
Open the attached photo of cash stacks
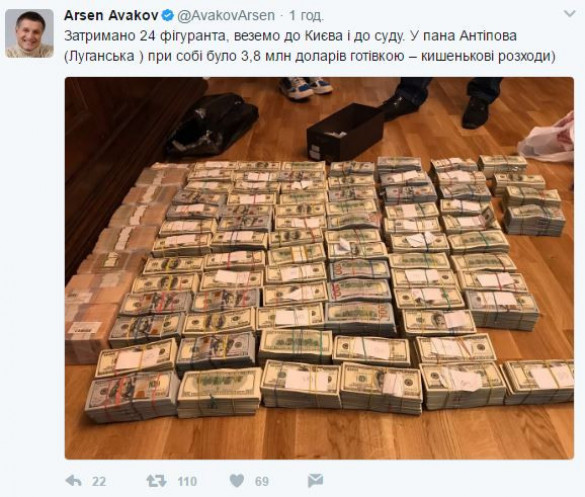click(319, 268)
